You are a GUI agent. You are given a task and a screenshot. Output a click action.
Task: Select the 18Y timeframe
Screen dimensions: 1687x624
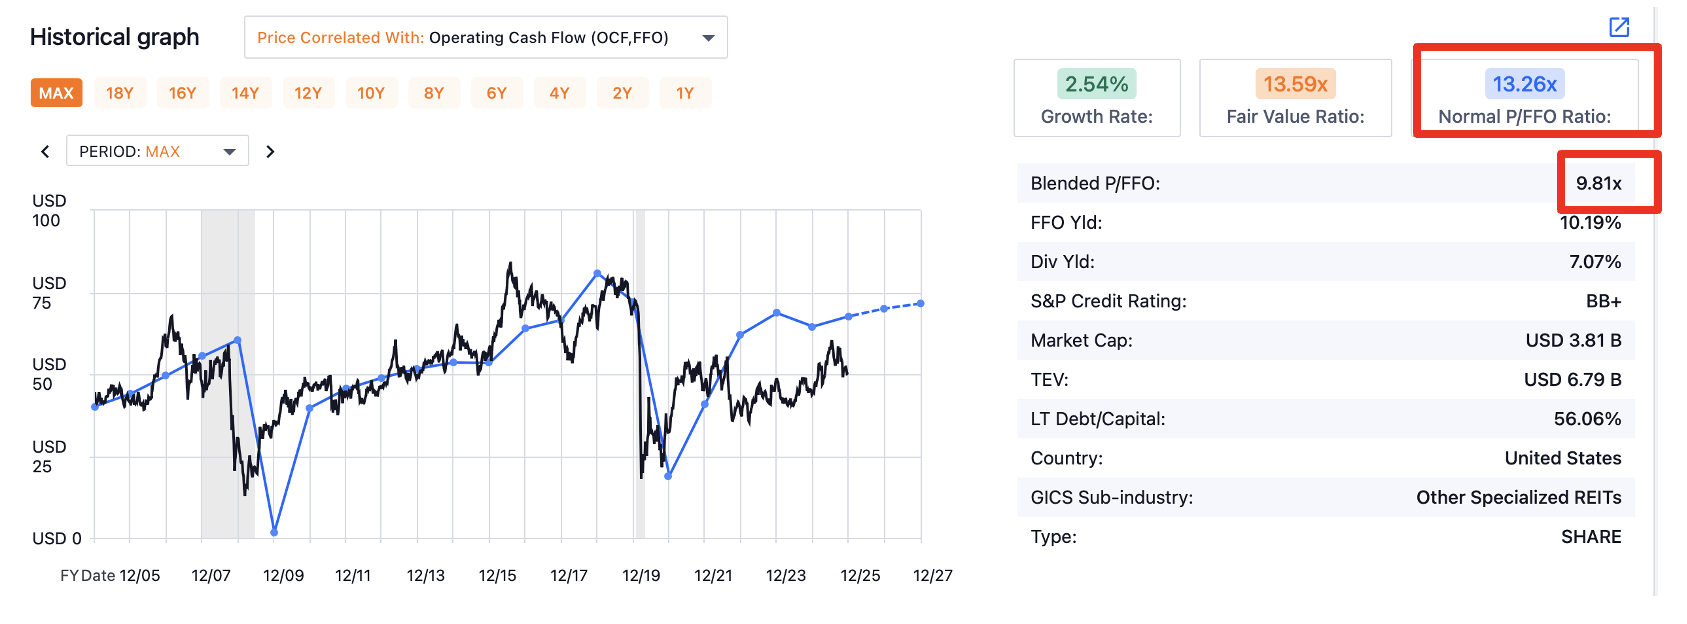click(120, 93)
